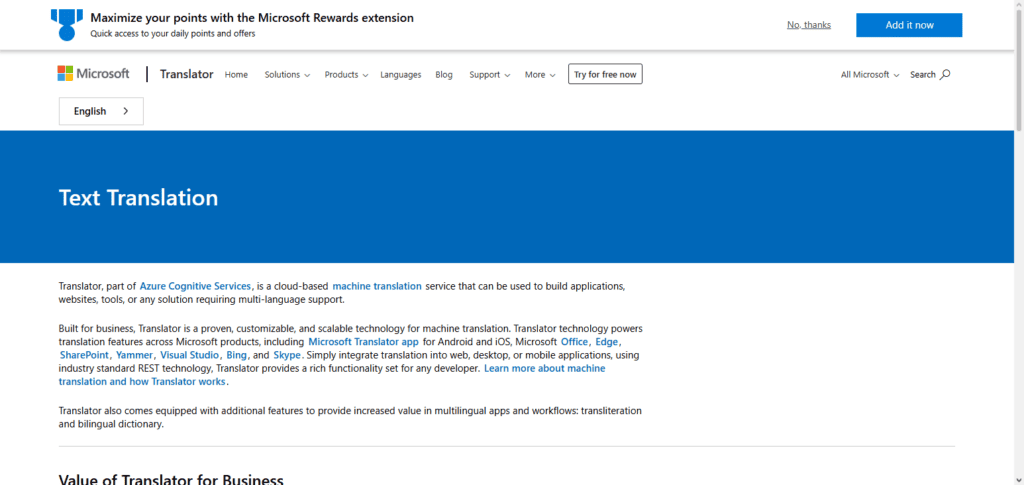Follow the Yammer link
The width and height of the screenshot is (1024, 485).
[x=134, y=355]
